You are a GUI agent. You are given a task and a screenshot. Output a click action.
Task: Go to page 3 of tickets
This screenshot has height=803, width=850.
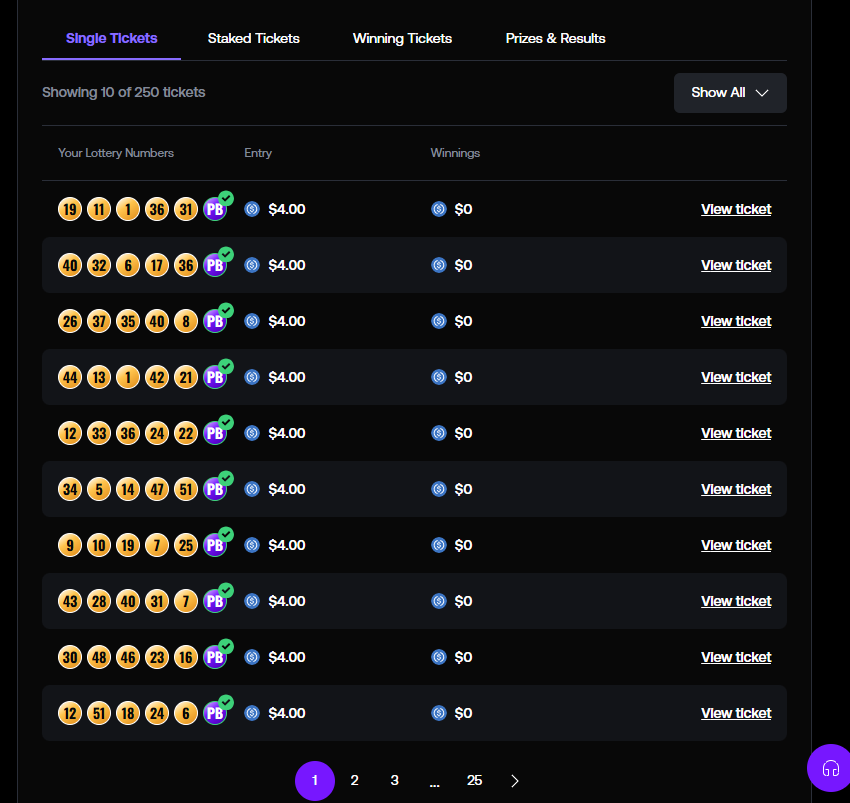point(395,780)
